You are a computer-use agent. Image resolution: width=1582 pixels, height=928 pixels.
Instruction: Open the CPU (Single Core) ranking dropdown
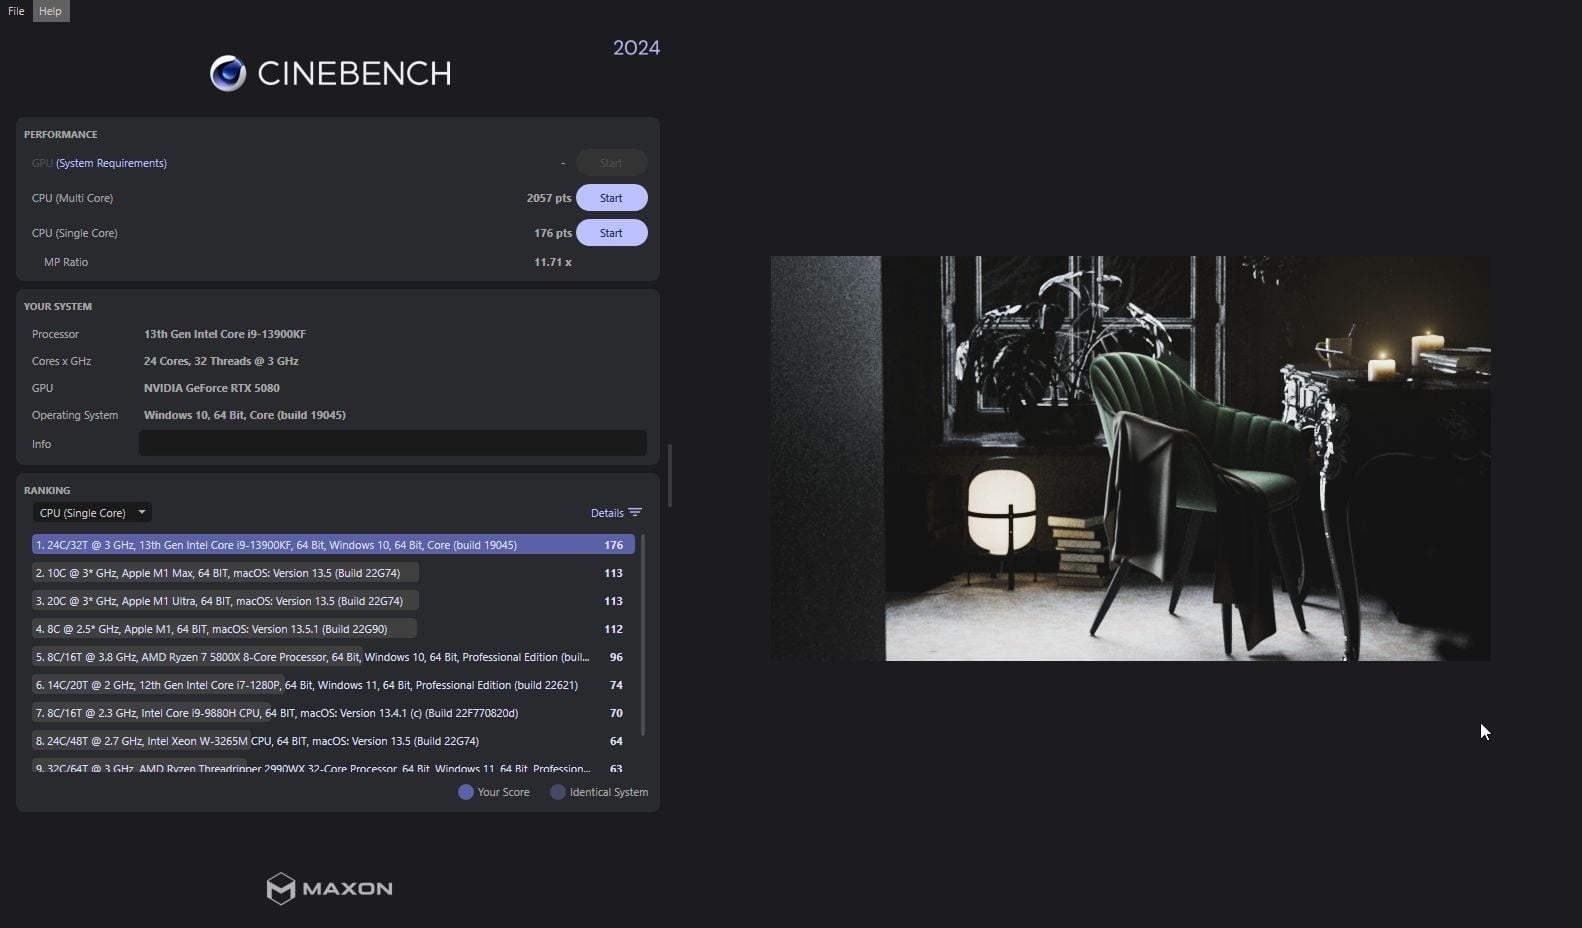91,513
